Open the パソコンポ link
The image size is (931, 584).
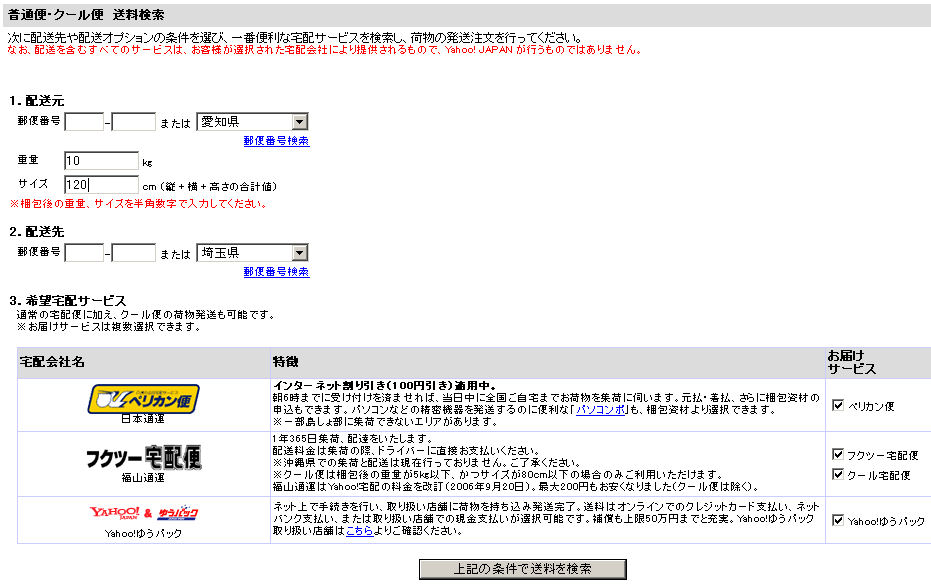pyautogui.click(x=600, y=410)
